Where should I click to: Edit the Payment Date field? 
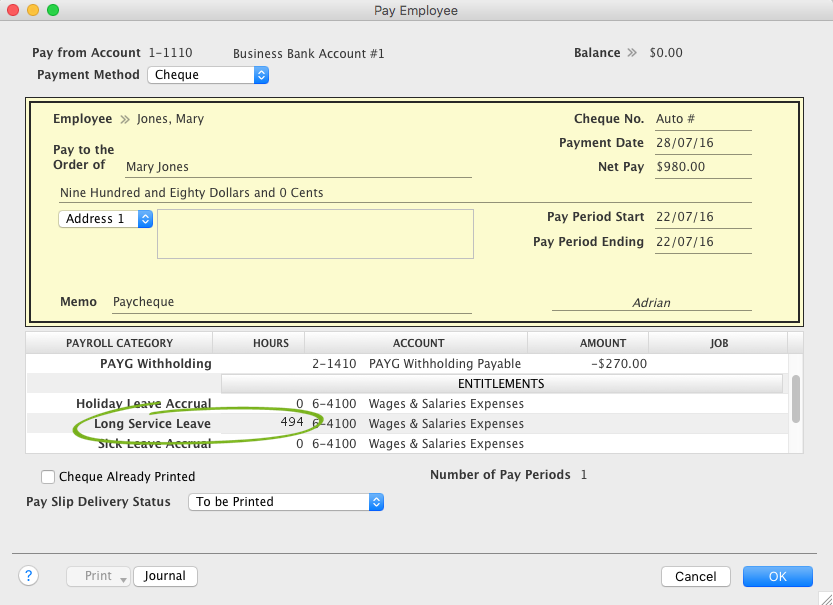tap(702, 143)
